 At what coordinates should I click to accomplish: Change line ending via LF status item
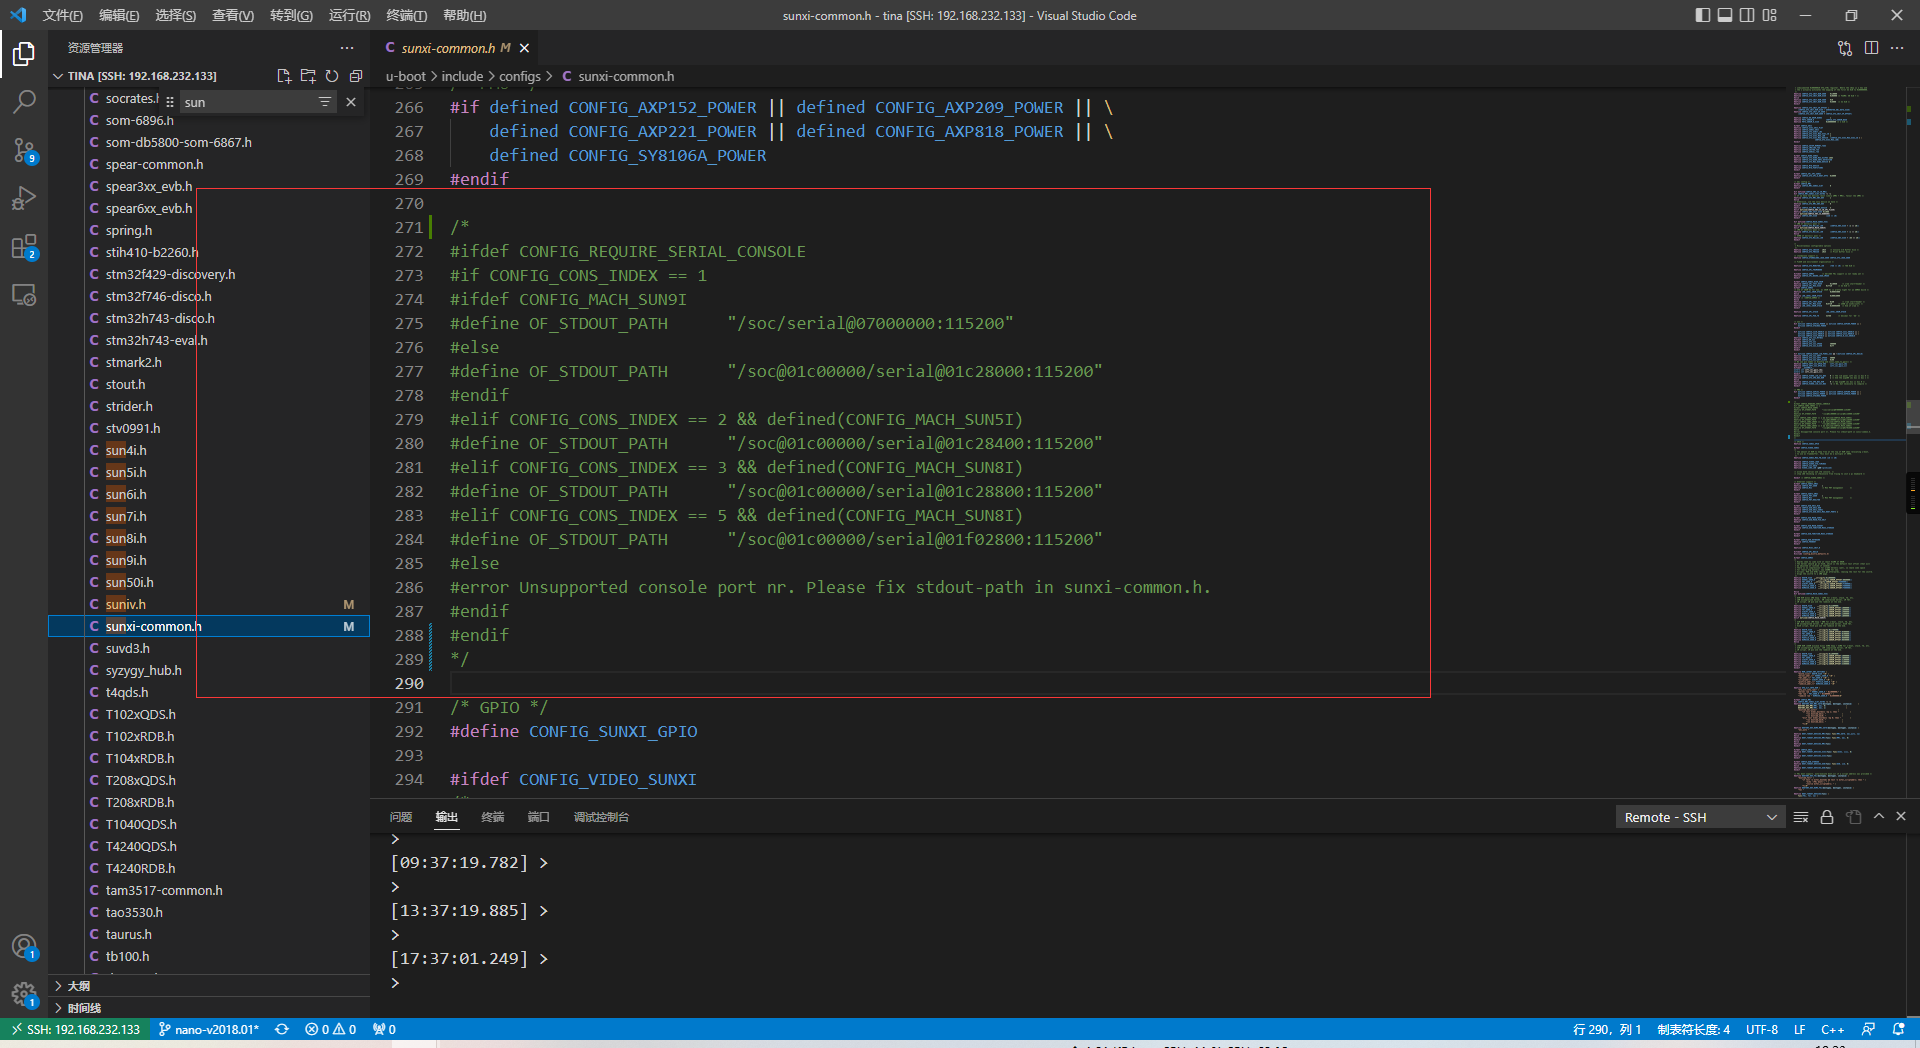point(1800,1029)
